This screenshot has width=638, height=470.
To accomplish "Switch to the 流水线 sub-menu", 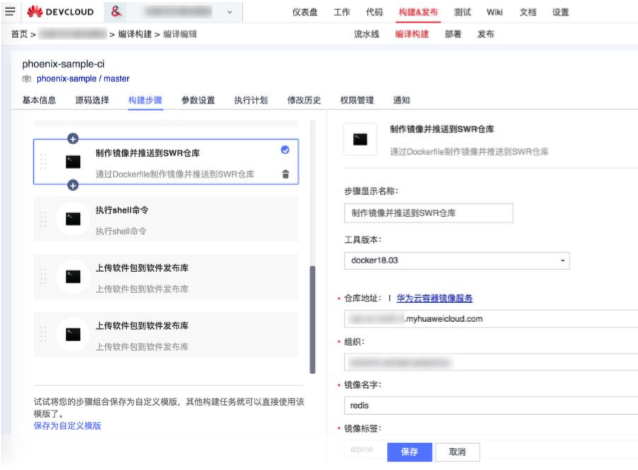I will click(x=366, y=34).
